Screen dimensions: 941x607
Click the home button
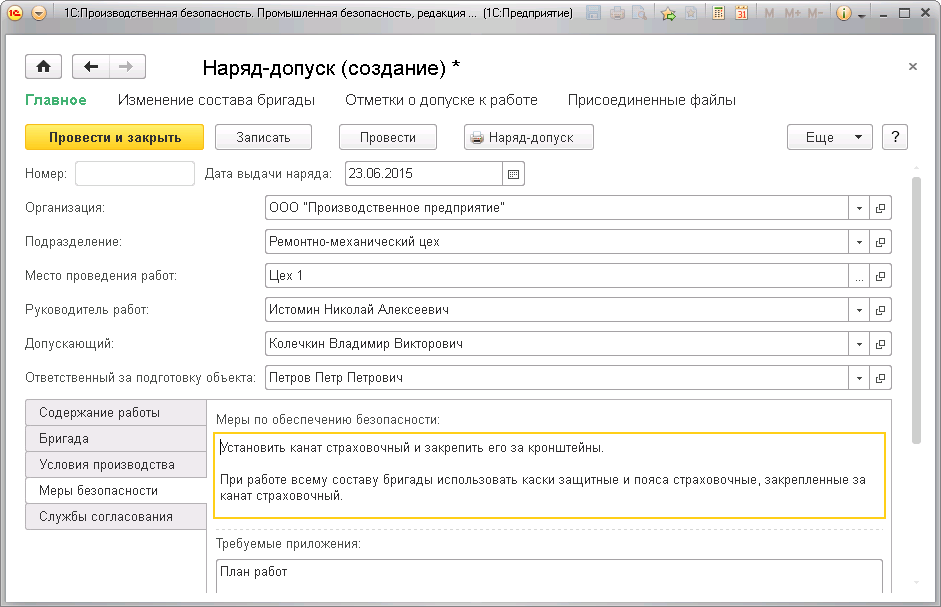[43, 67]
